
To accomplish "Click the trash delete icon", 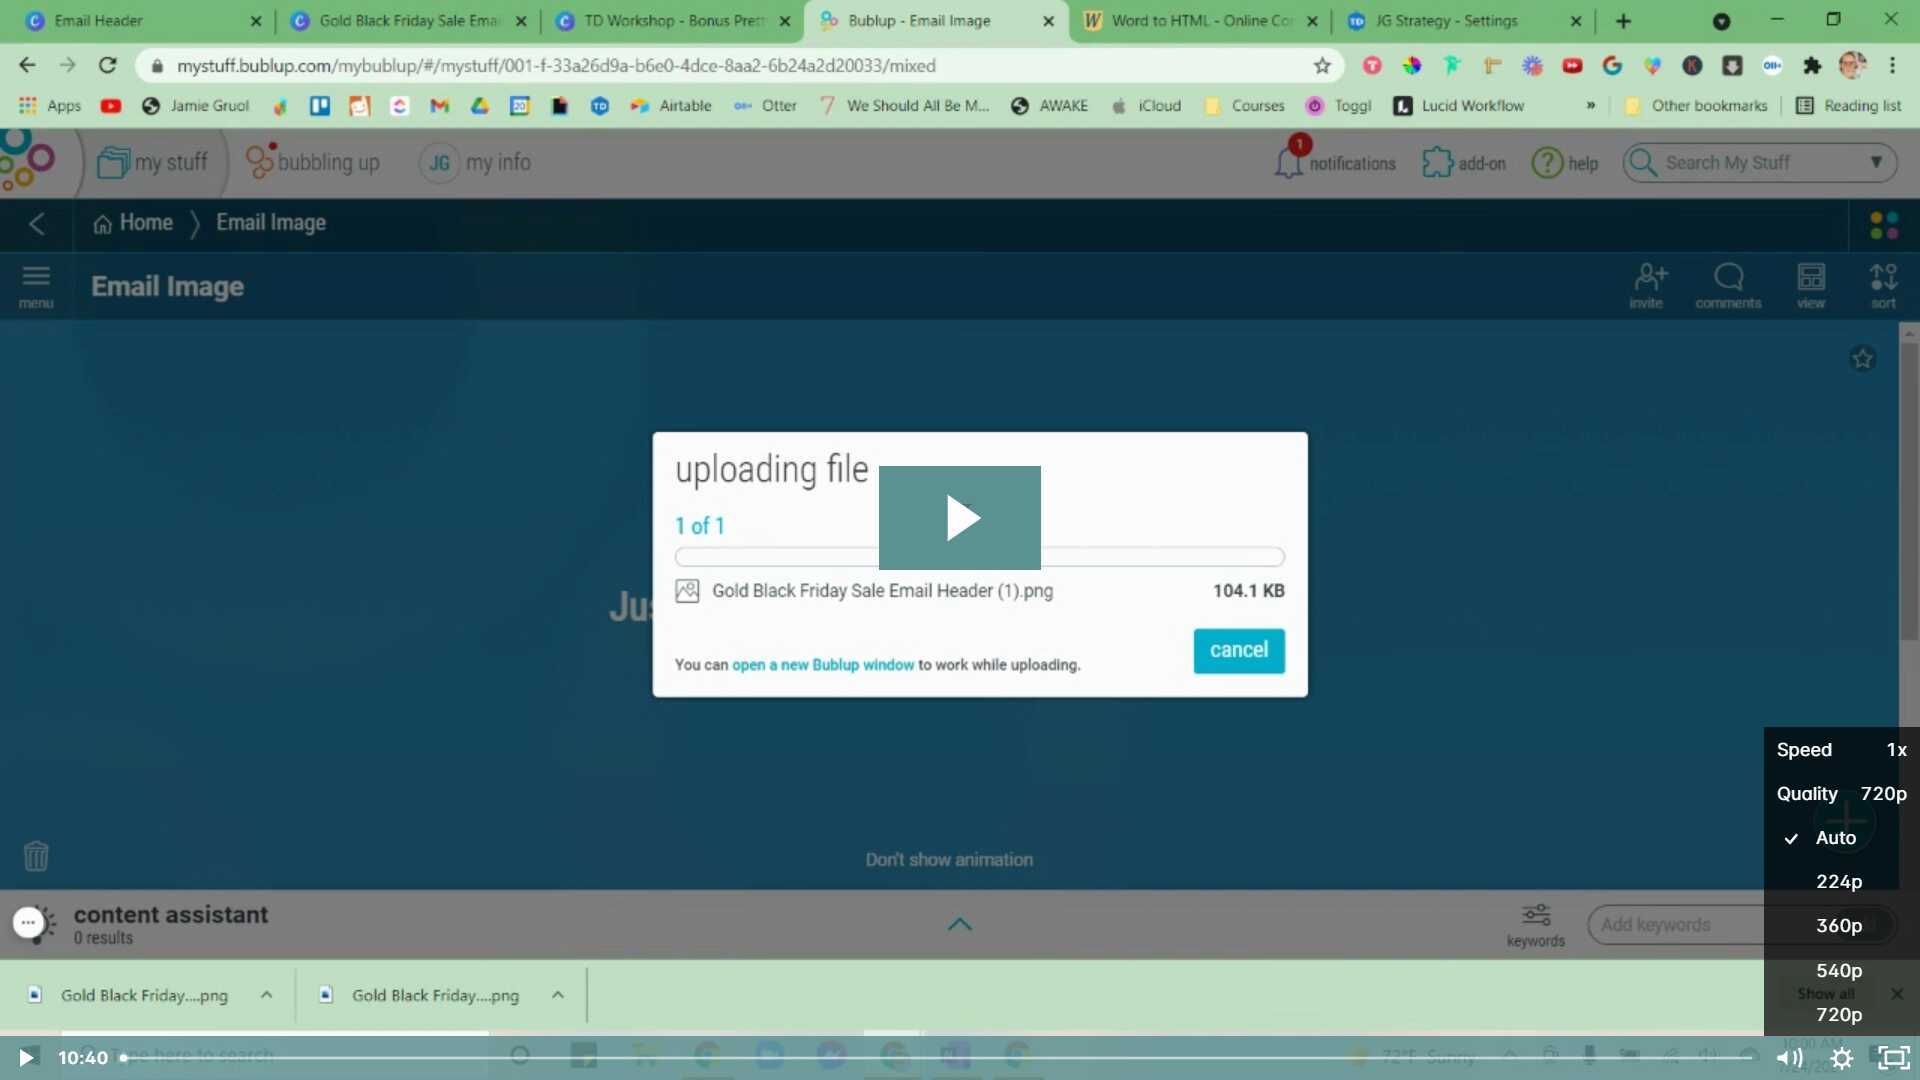I will 35,856.
